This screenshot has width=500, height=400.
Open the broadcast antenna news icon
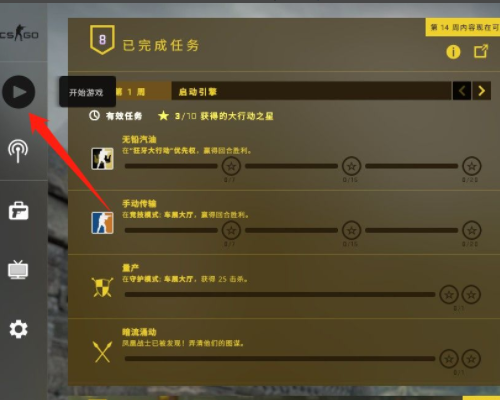[x=18, y=151]
